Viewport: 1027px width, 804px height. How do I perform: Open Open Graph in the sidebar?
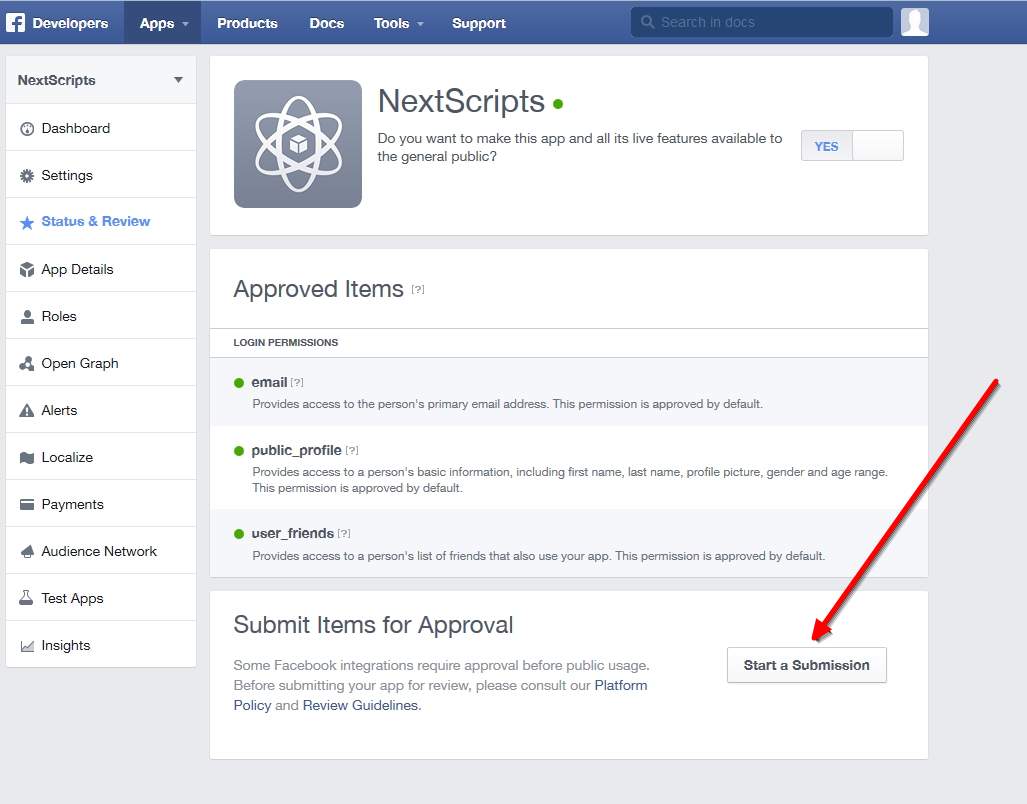[x=101, y=363]
